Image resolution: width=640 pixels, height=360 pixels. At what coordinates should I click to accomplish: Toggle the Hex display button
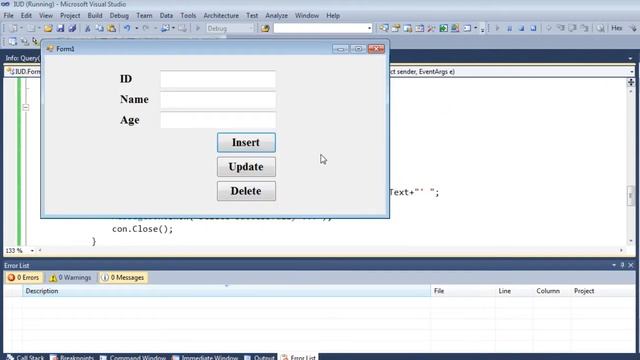[616, 28]
